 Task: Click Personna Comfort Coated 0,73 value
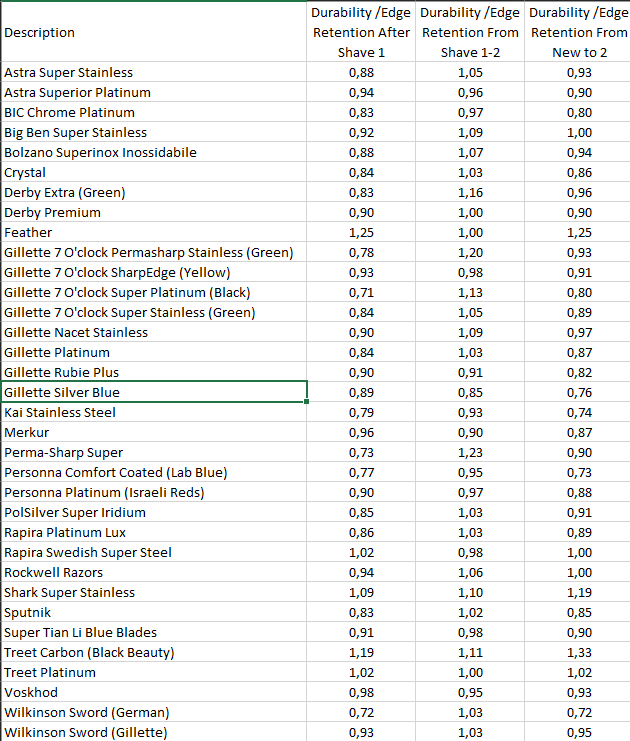578,473
